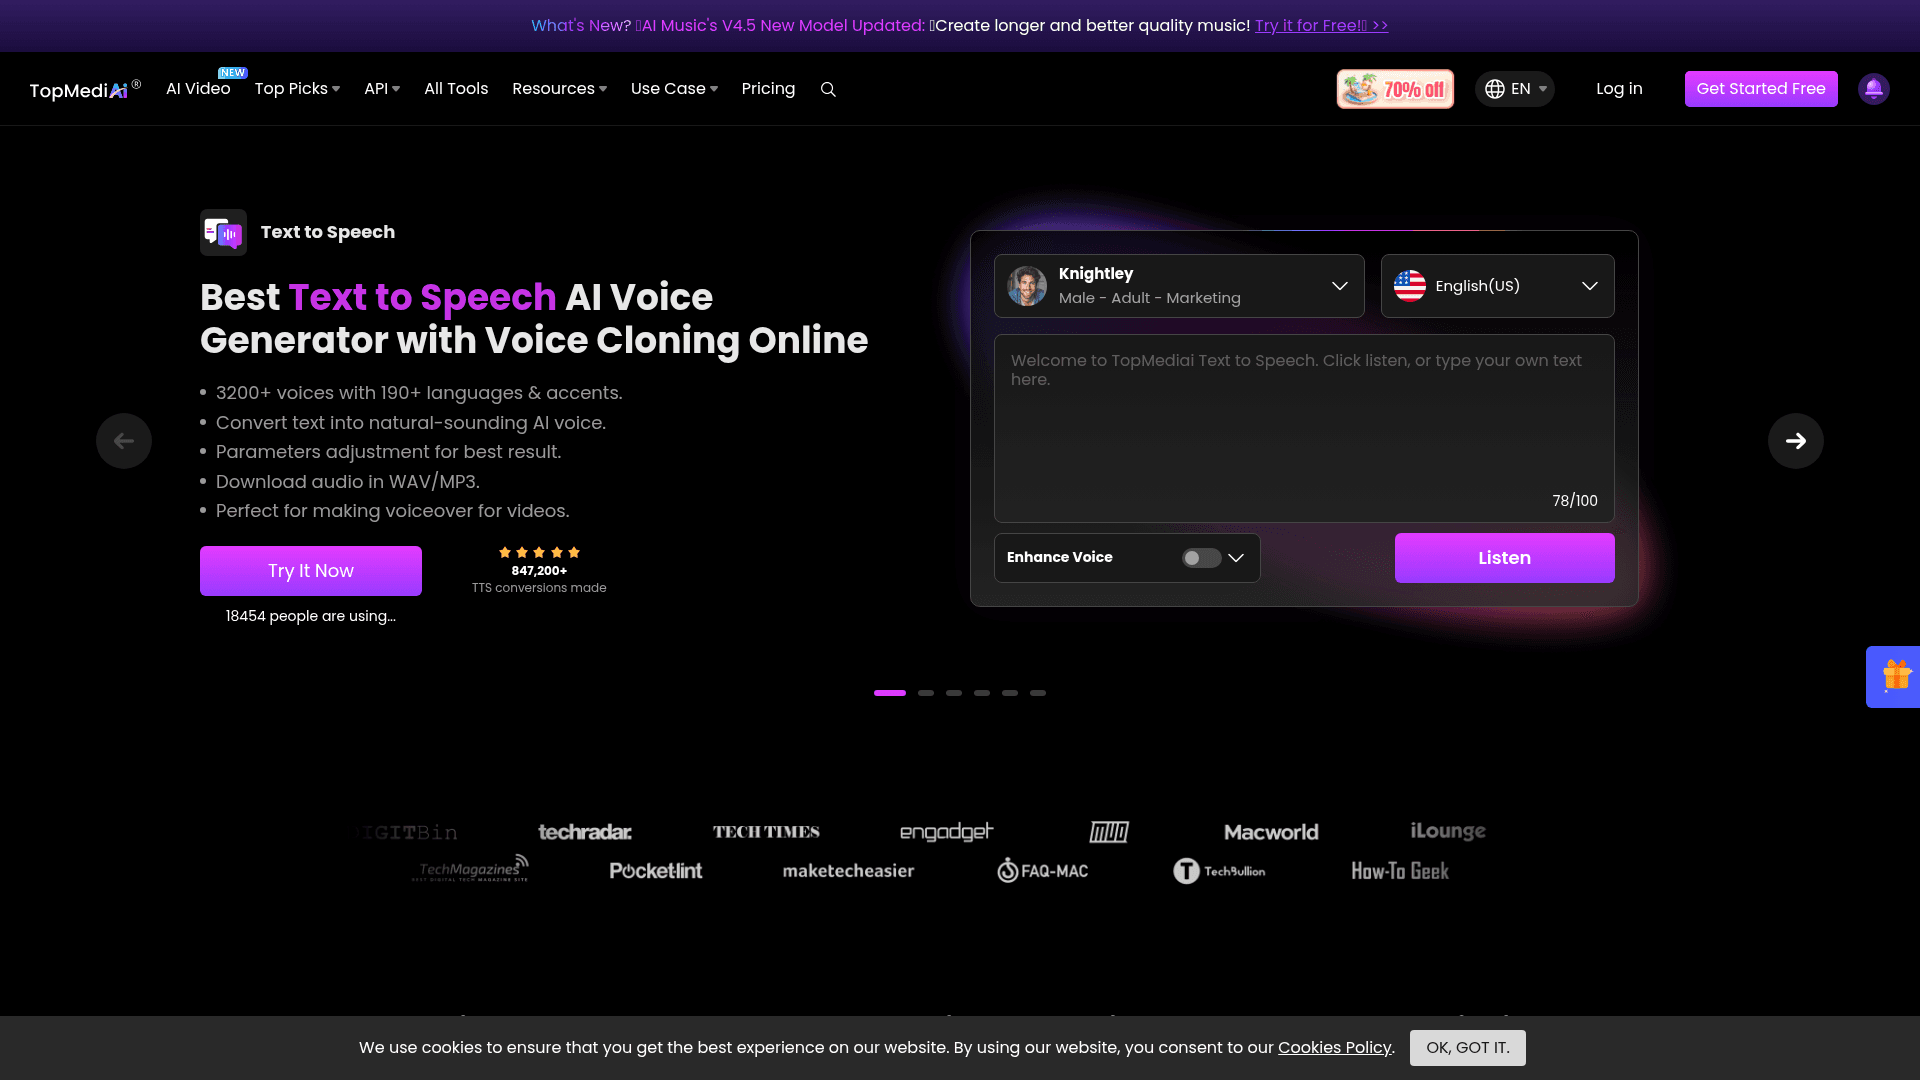Expand the Resources menu
Image resolution: width=1920 pixels, height=1080 pixels.
[x=559, y=89]
